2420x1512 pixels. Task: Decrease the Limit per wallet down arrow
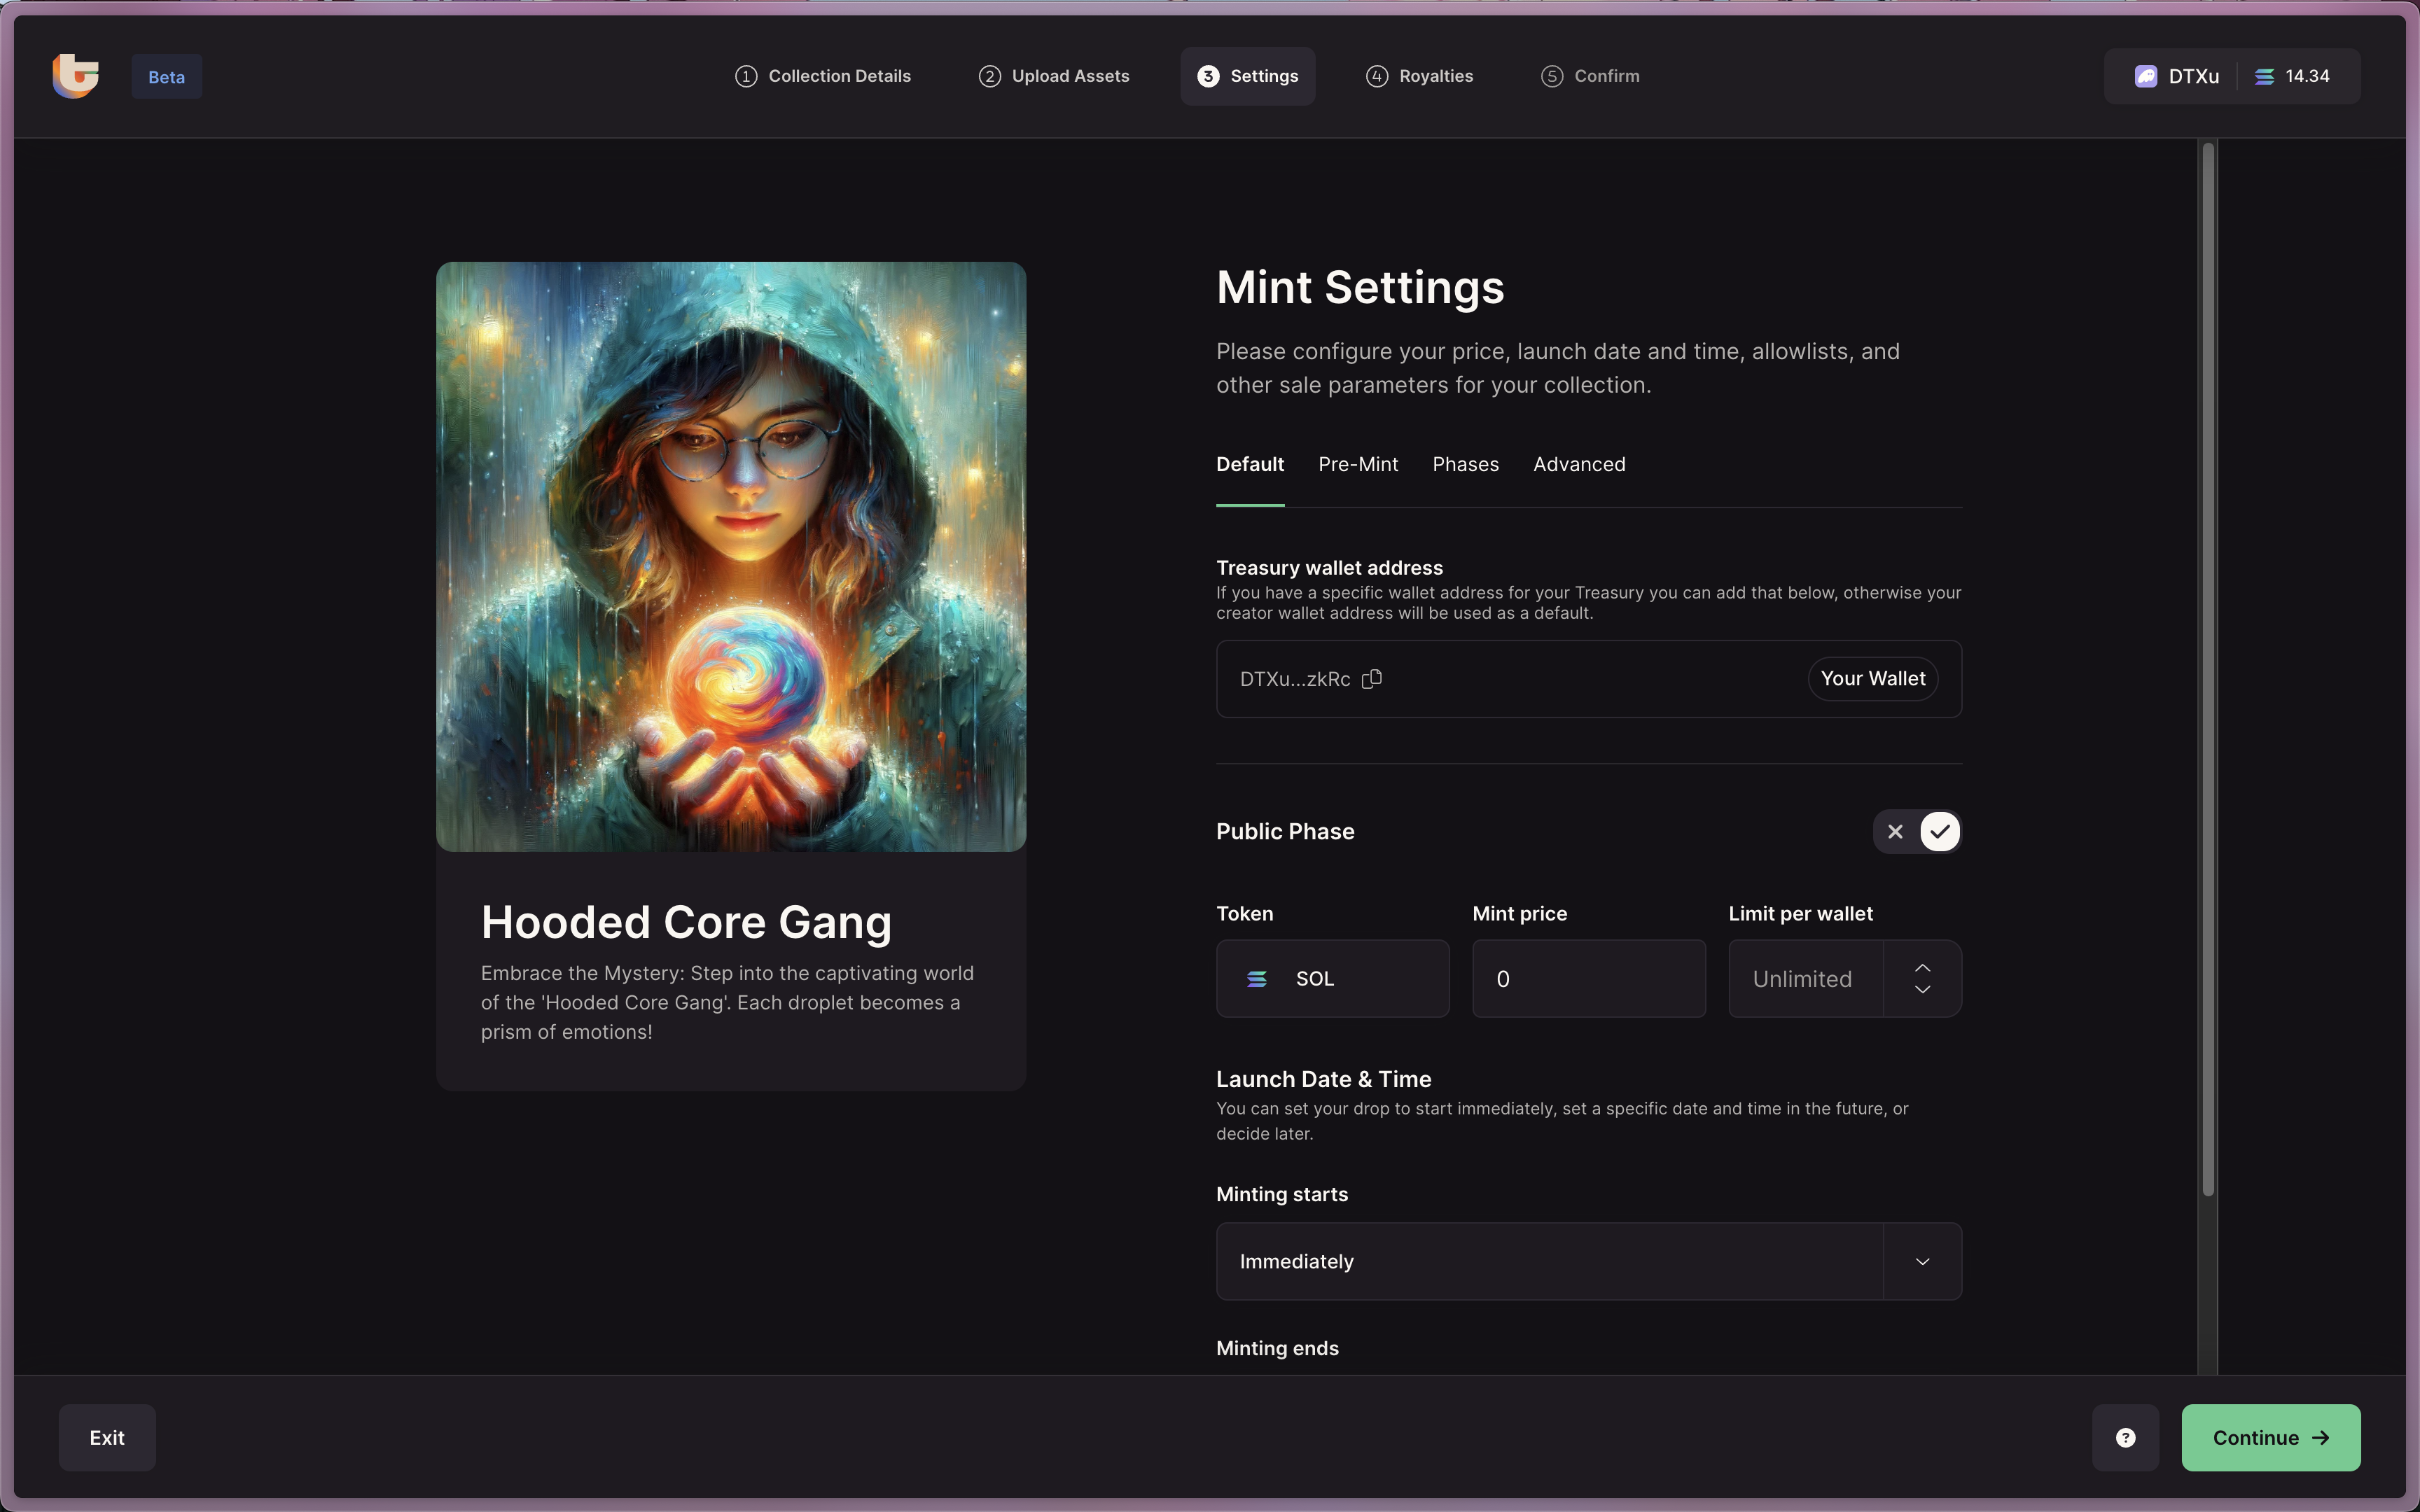[1922, 990]
